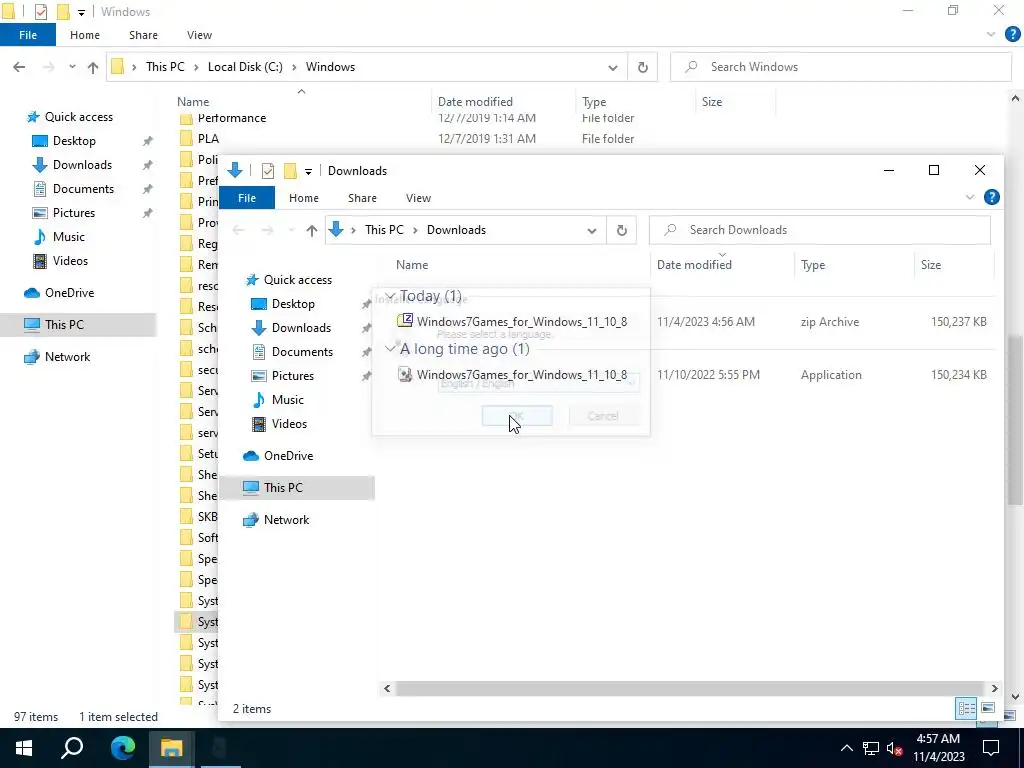Open address history dropdown in Downloads window
This screenshot has width=1024, height=768.
tap(592, 231)
